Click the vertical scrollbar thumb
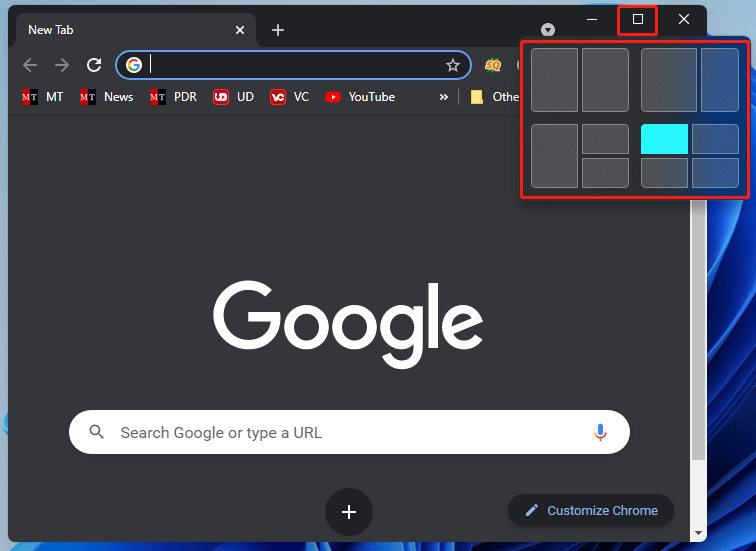Image resolution: width=756 pixels, height=551 pixels. click(x=698, y=329)
